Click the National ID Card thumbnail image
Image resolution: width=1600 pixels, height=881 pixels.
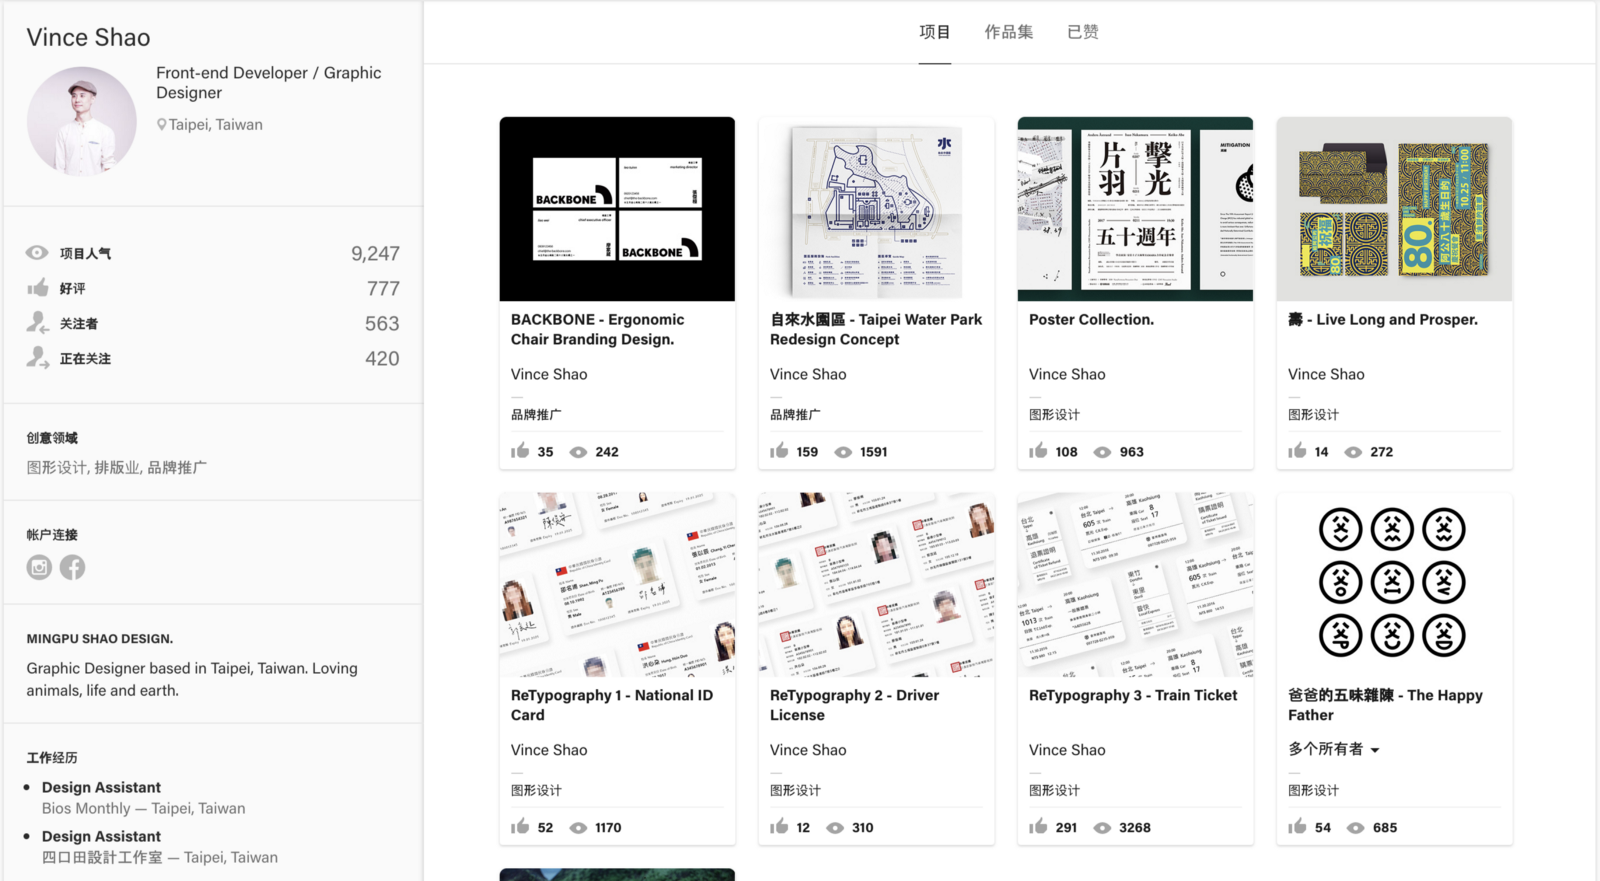pos(617,585)
